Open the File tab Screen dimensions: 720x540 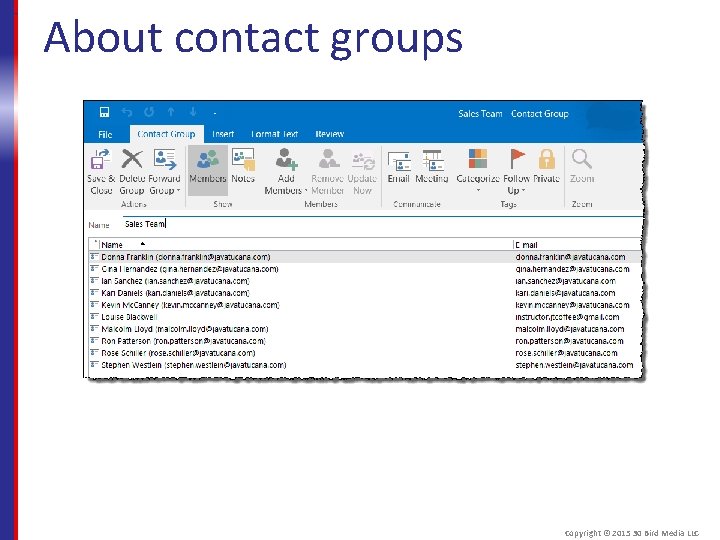click(105, 135)
